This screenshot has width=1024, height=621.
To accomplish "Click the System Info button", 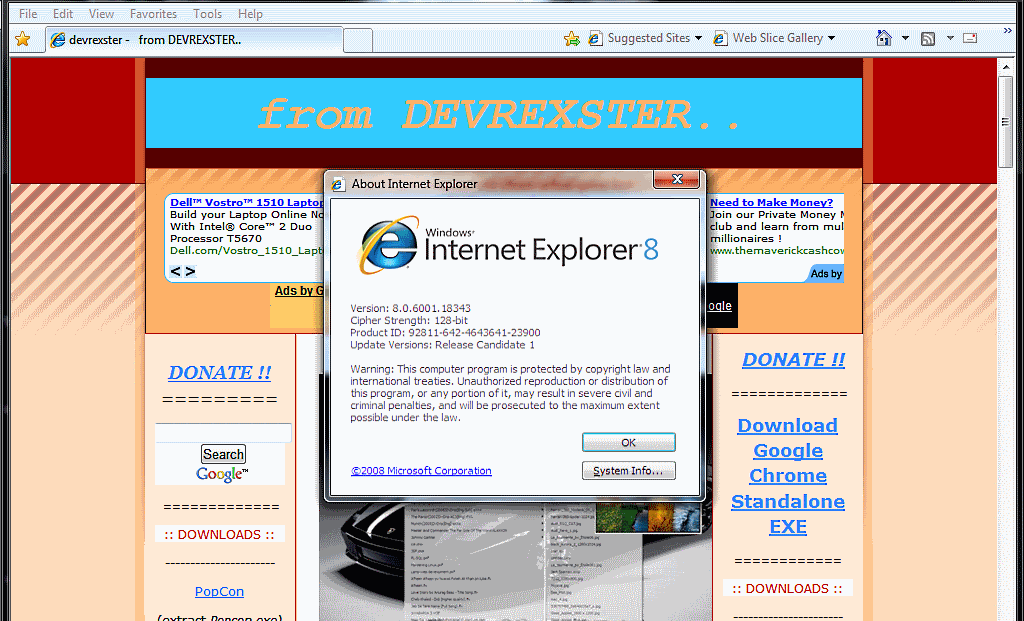I will pos(628,470).
